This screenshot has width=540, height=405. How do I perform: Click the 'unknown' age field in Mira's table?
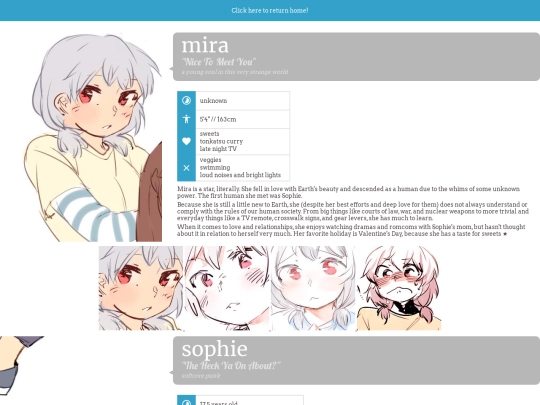tap(243, 101)
